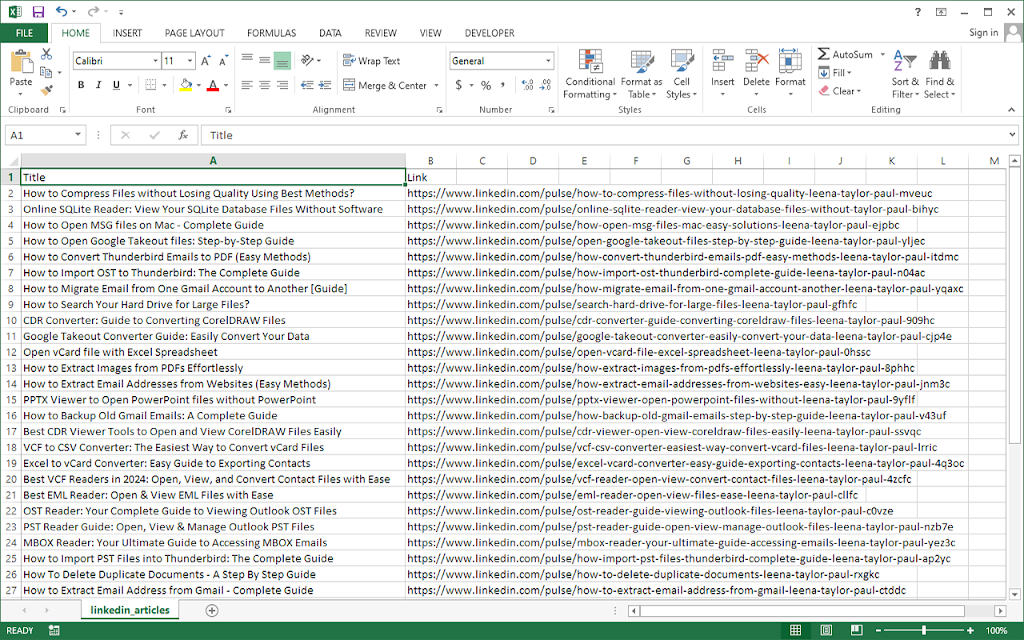Open Format as Table gallery
The height and width of the screenshot is (640, 1024).
pyautogui.click(x=641, y=74)
